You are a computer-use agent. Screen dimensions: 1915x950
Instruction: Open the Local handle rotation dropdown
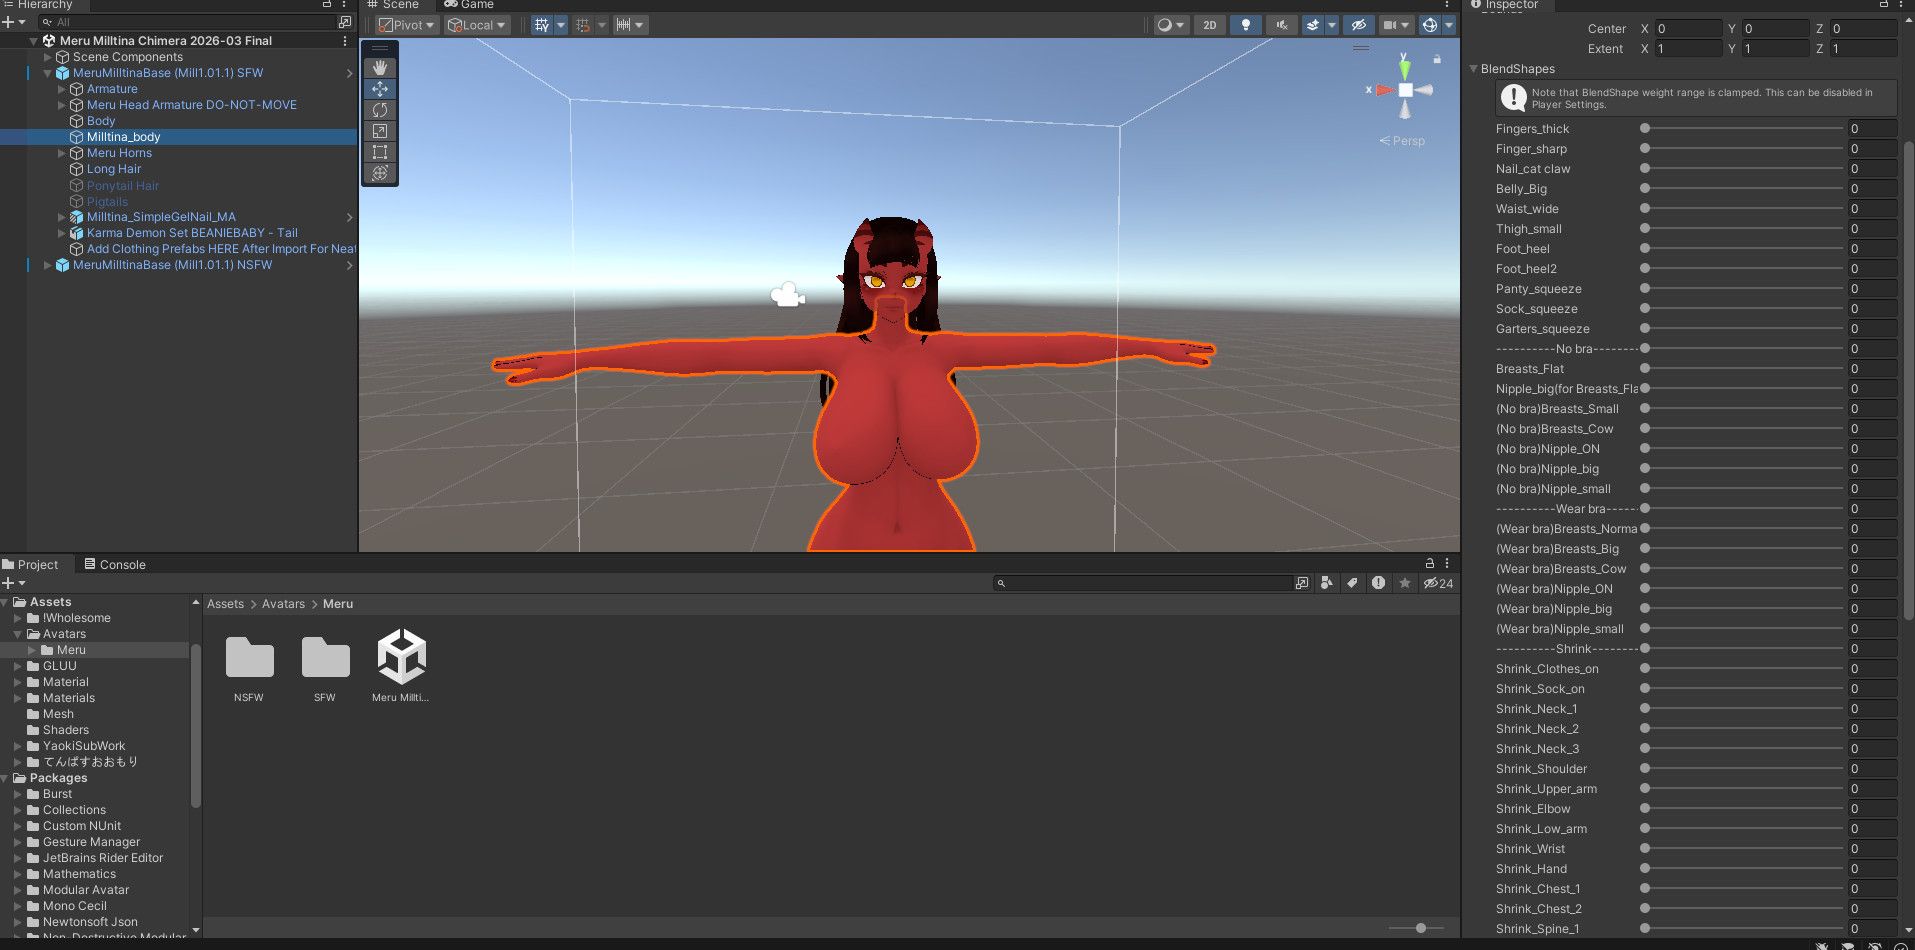click(476, 25)
